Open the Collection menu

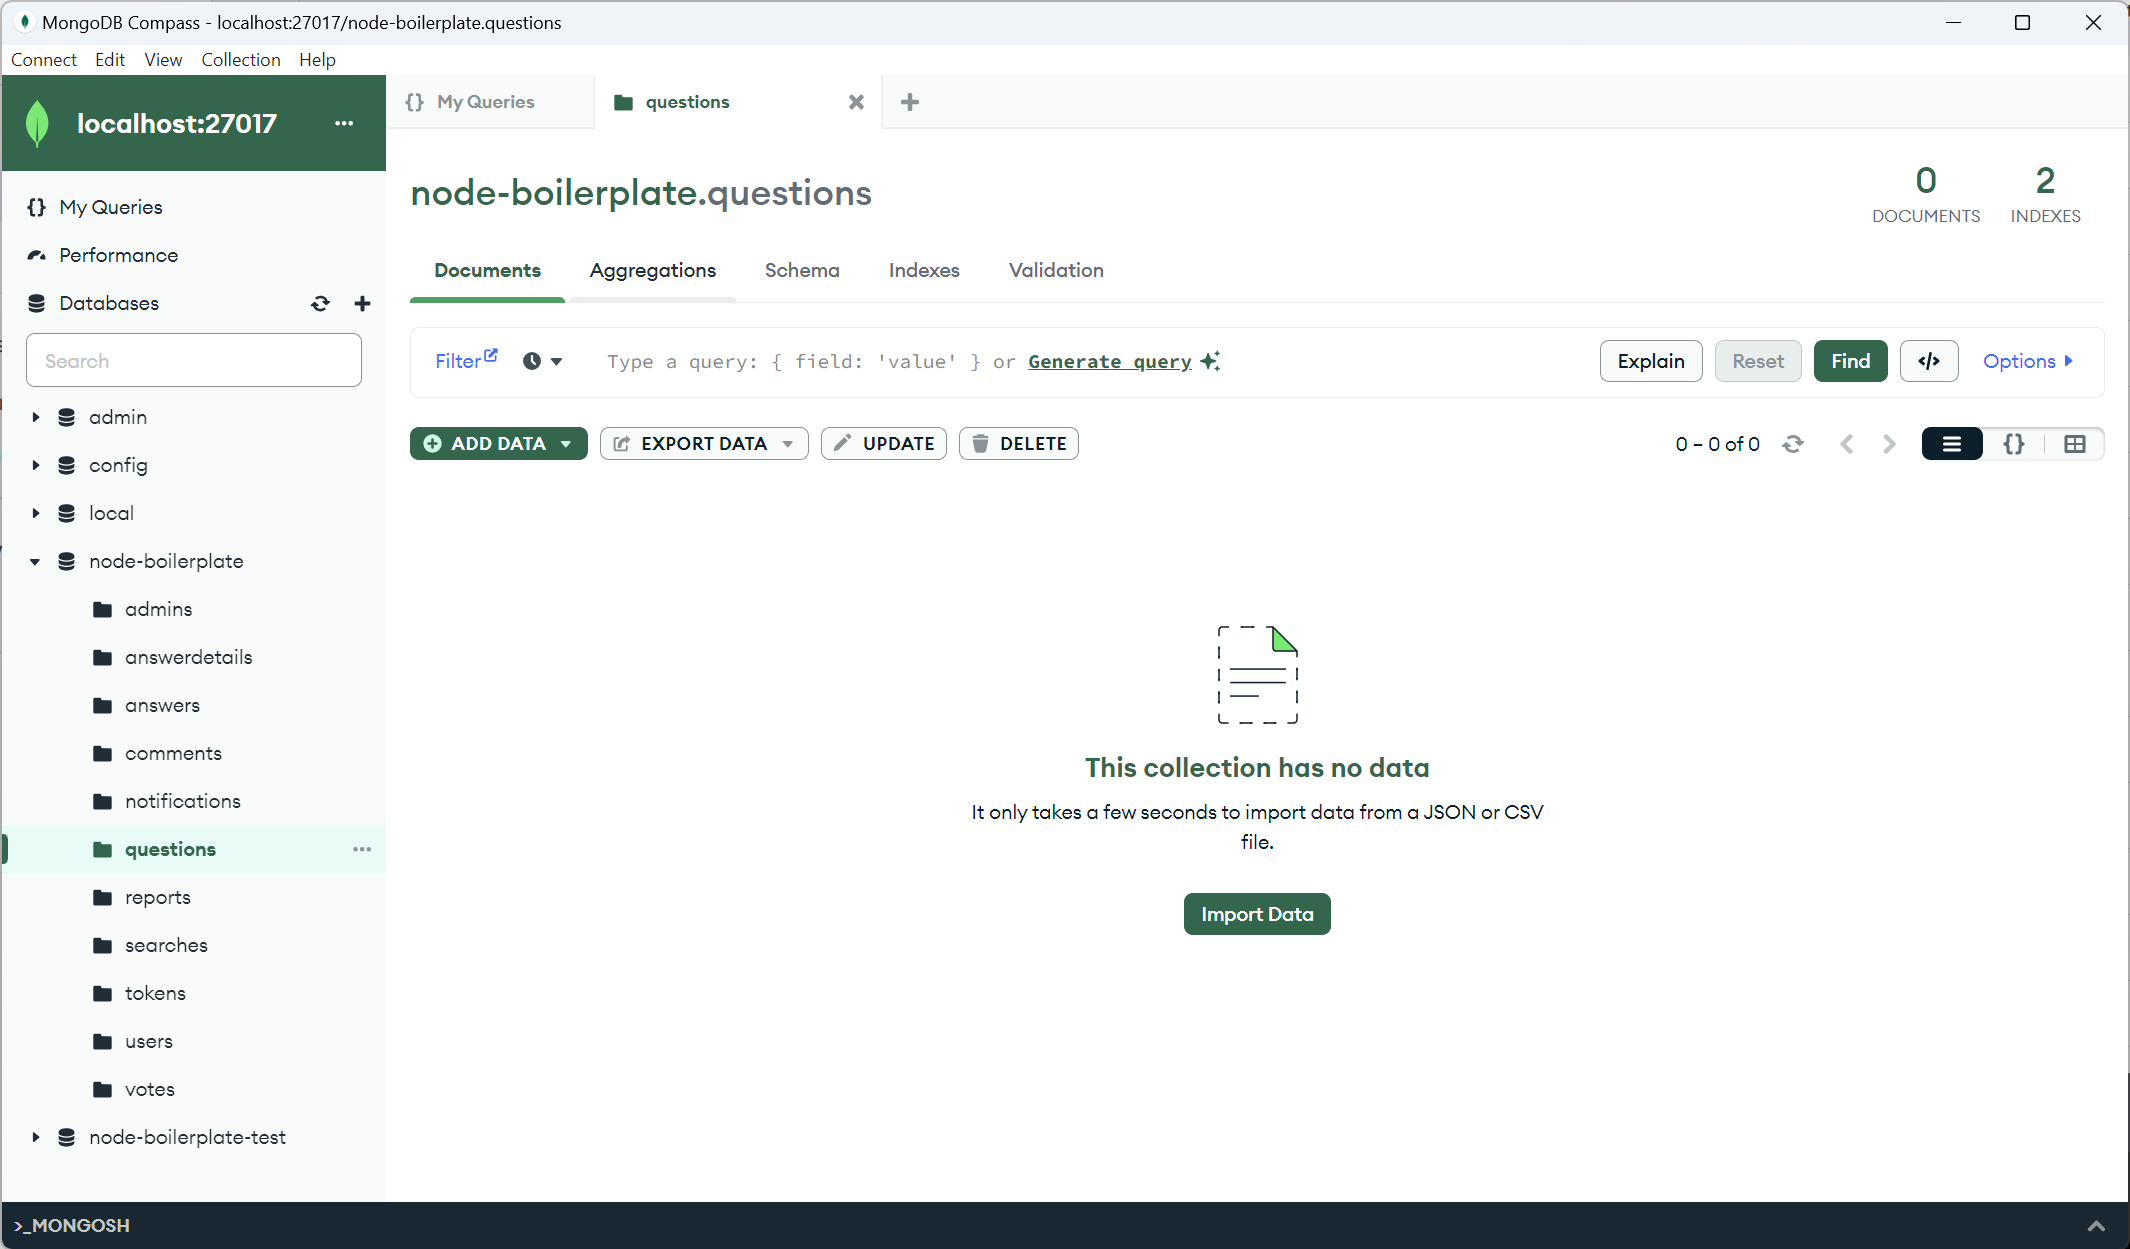pyautogui.click(x=240, y=60)
